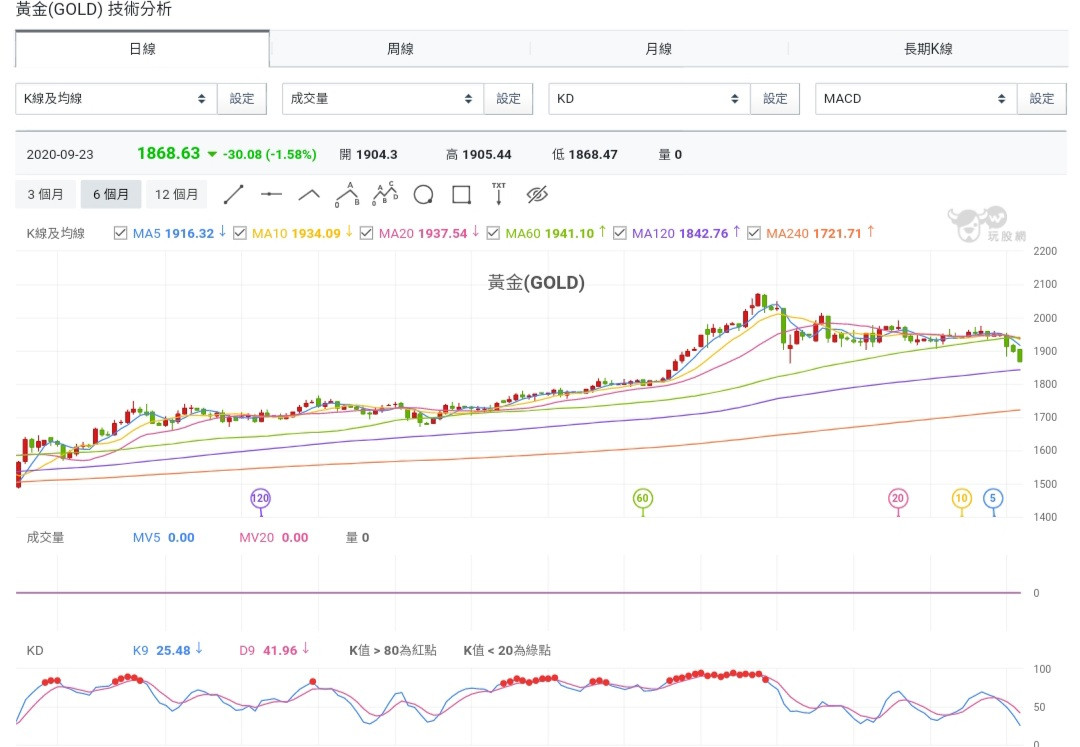
Task: Select the 3 個月 time range button
Action: 46,194
